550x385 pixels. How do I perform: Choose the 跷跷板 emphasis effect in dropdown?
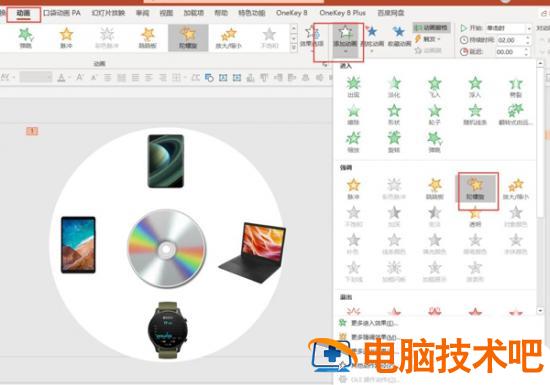point(435,189)
